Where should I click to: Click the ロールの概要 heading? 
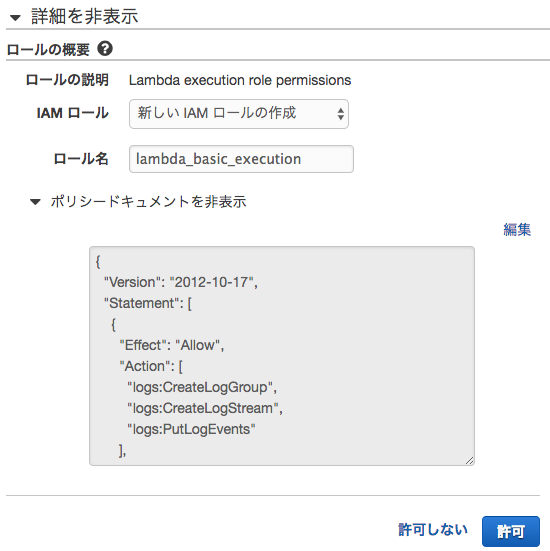coord(48,49)
